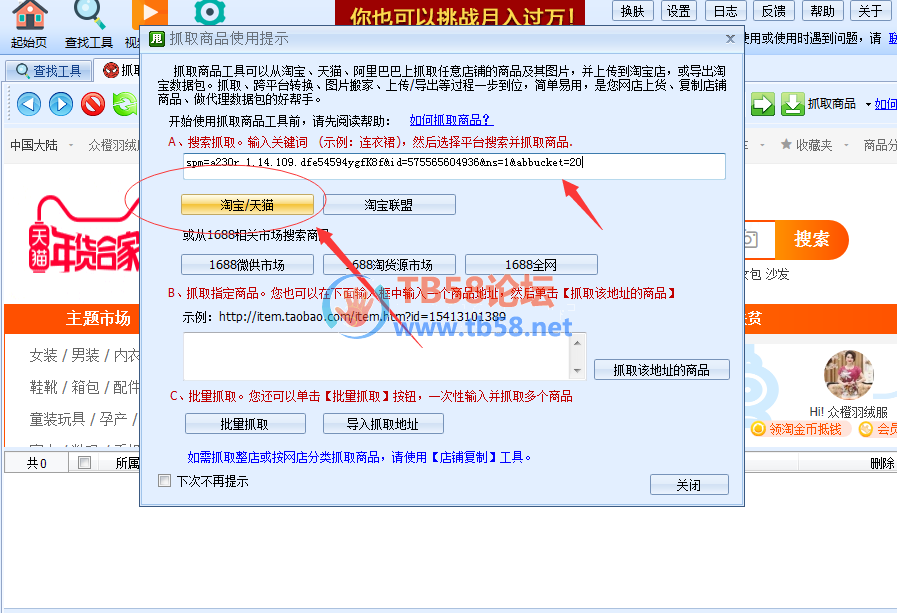Close the 抓取商品使用提示 dialog with X
This screenshot has width=897, height=613.
(731, 39)
